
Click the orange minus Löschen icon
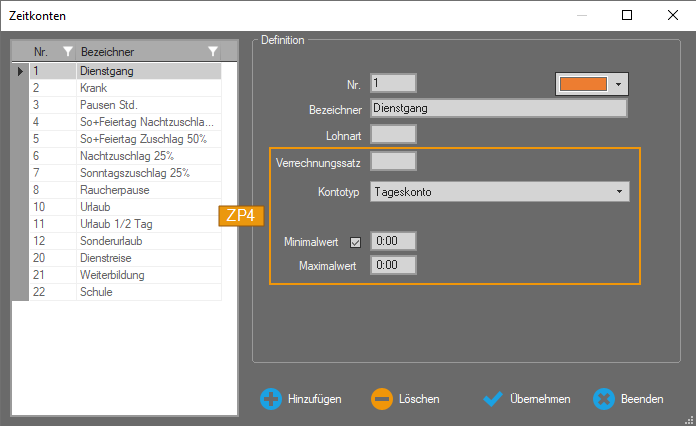[381, 399]
